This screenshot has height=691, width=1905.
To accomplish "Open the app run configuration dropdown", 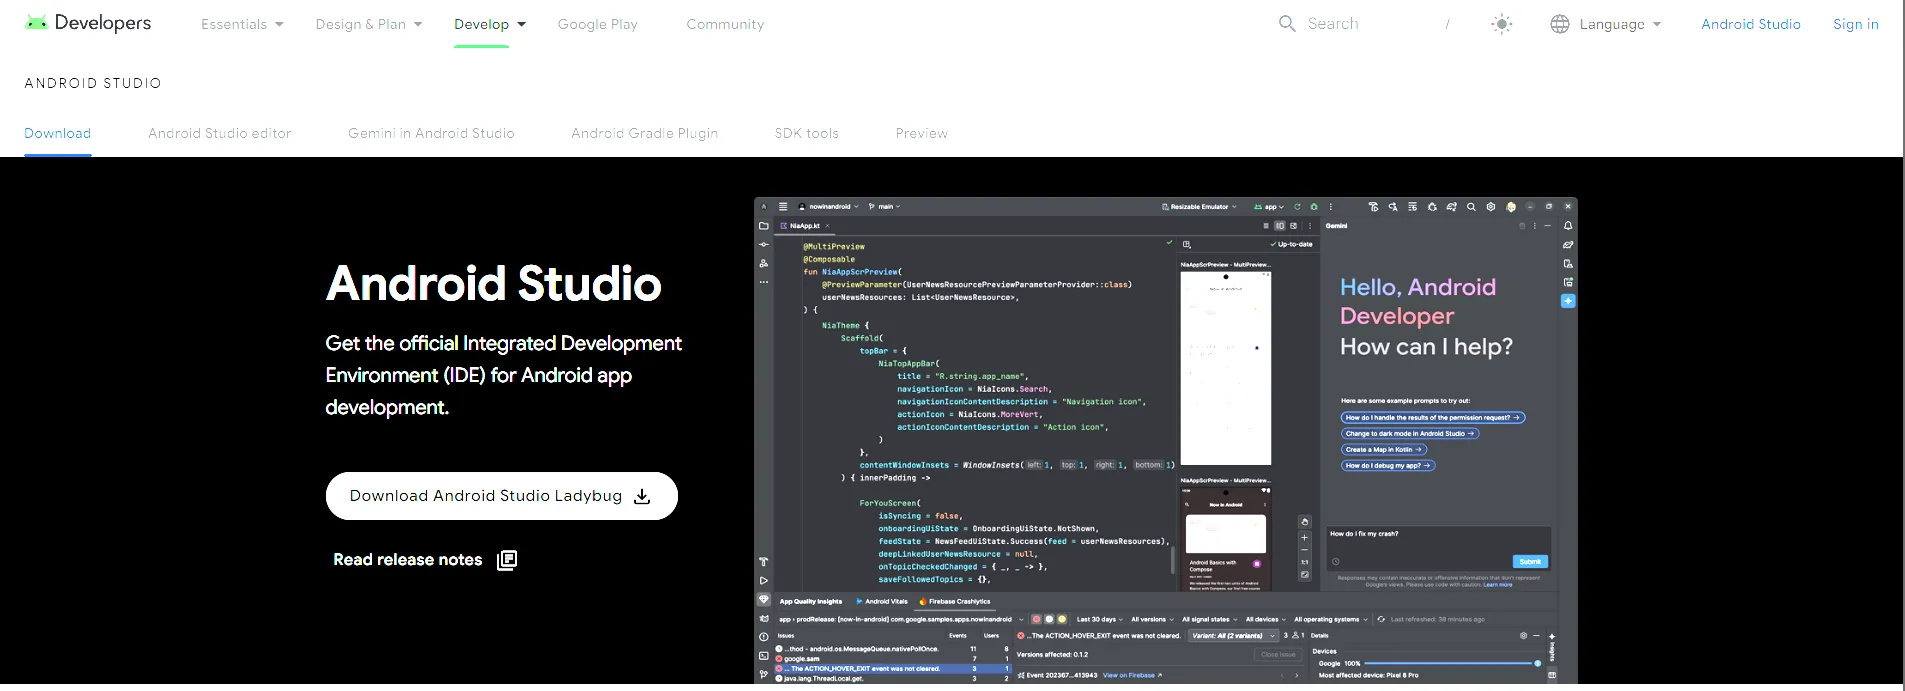I will click(x=1269, y=207).
